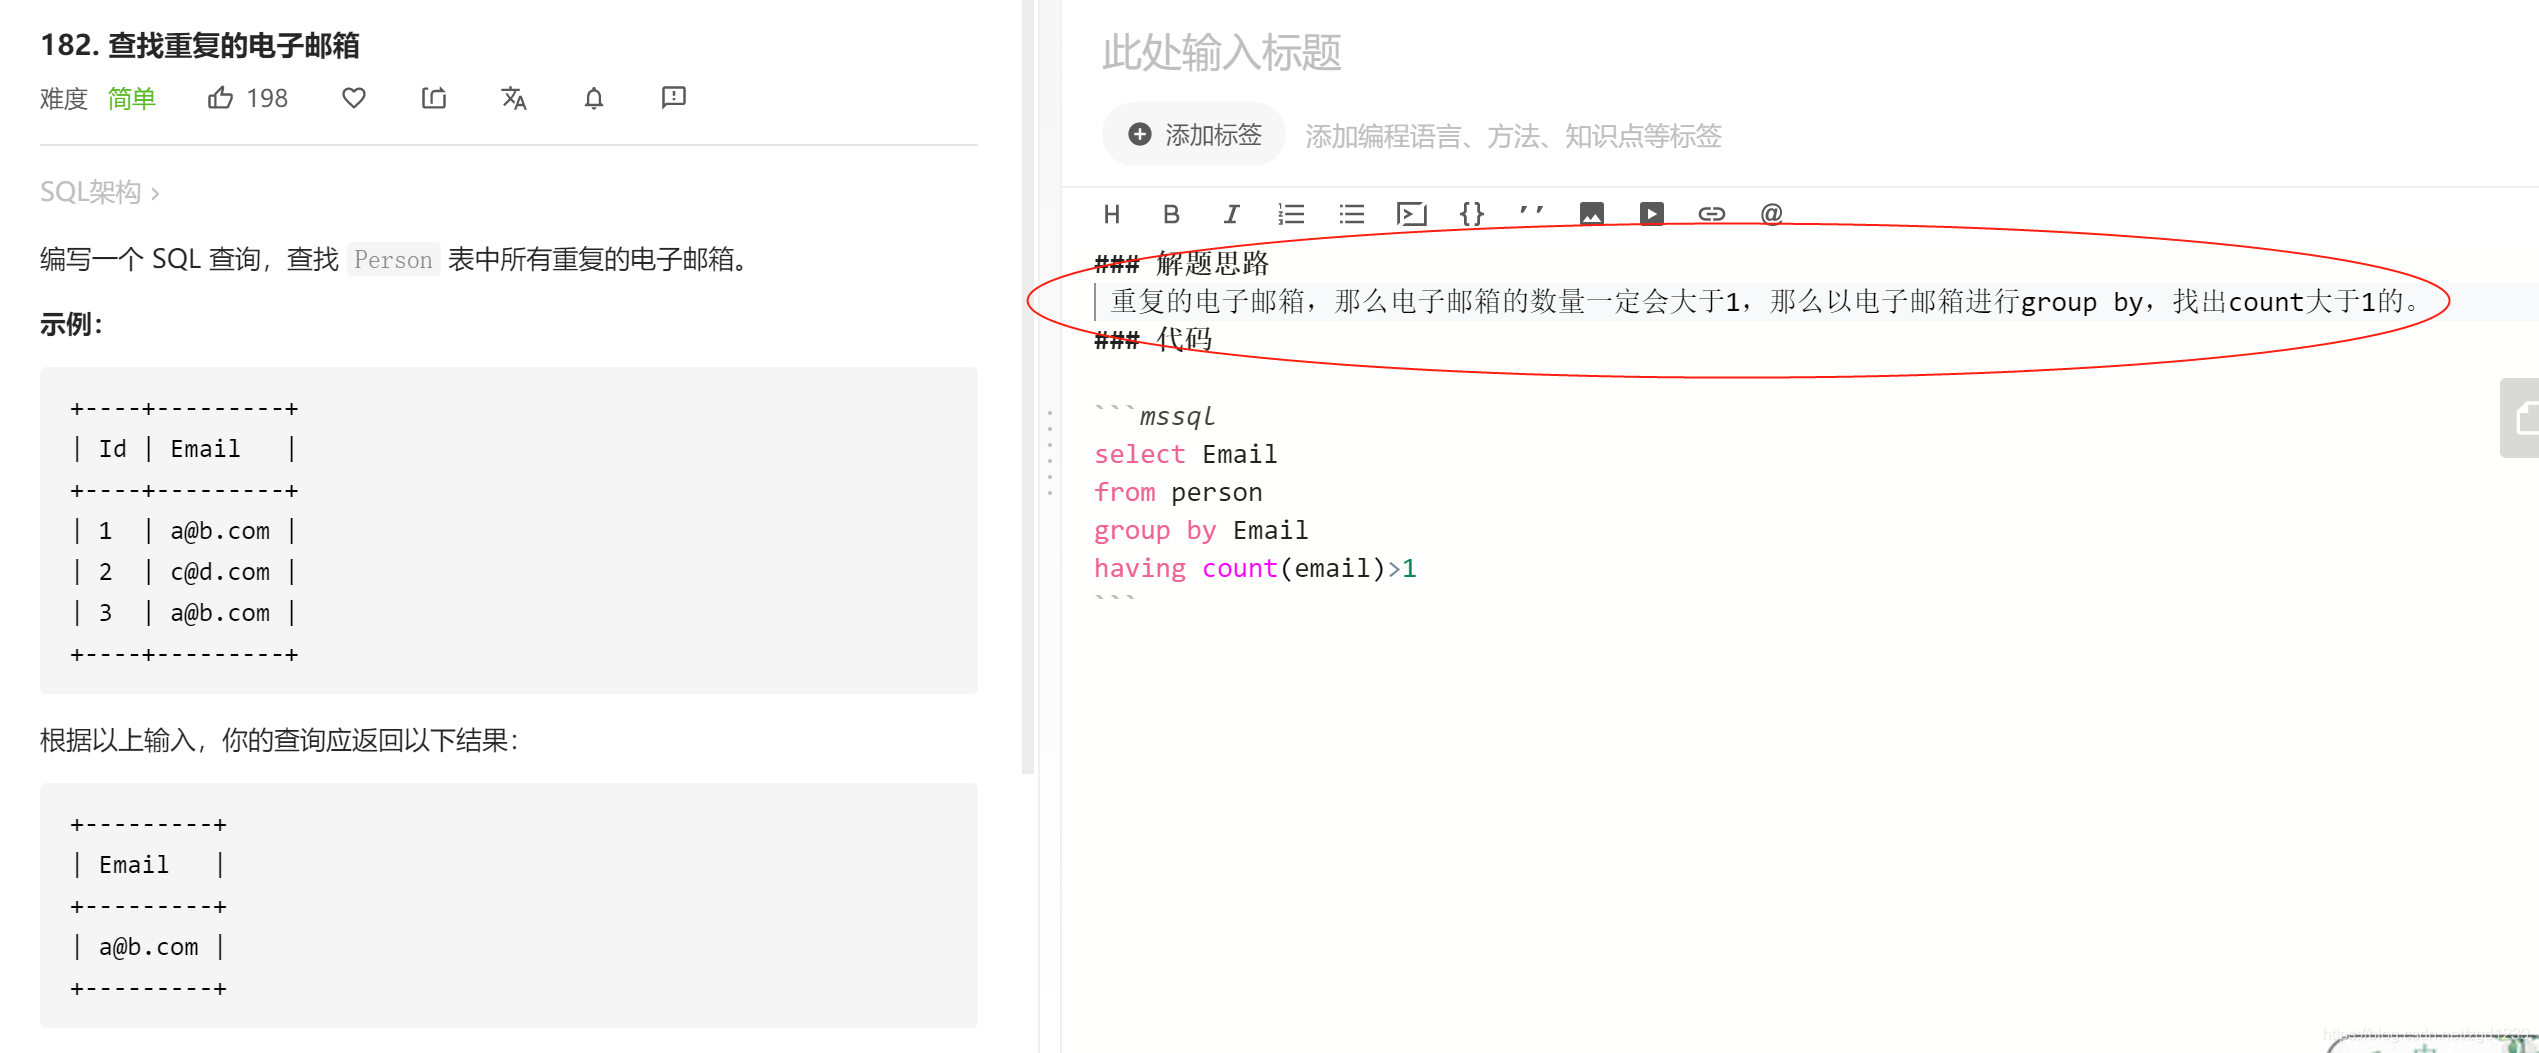The width and height of the screenshot is (2539, 1053).
Task: Click 添加标签 to add a tag
Action: coord(1192,134)
